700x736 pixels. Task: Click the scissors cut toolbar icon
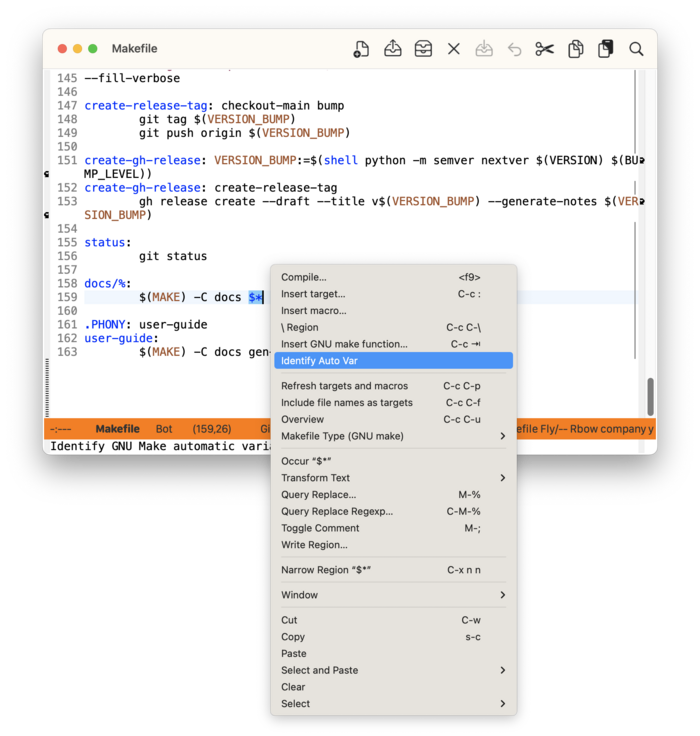pos(545,49)
